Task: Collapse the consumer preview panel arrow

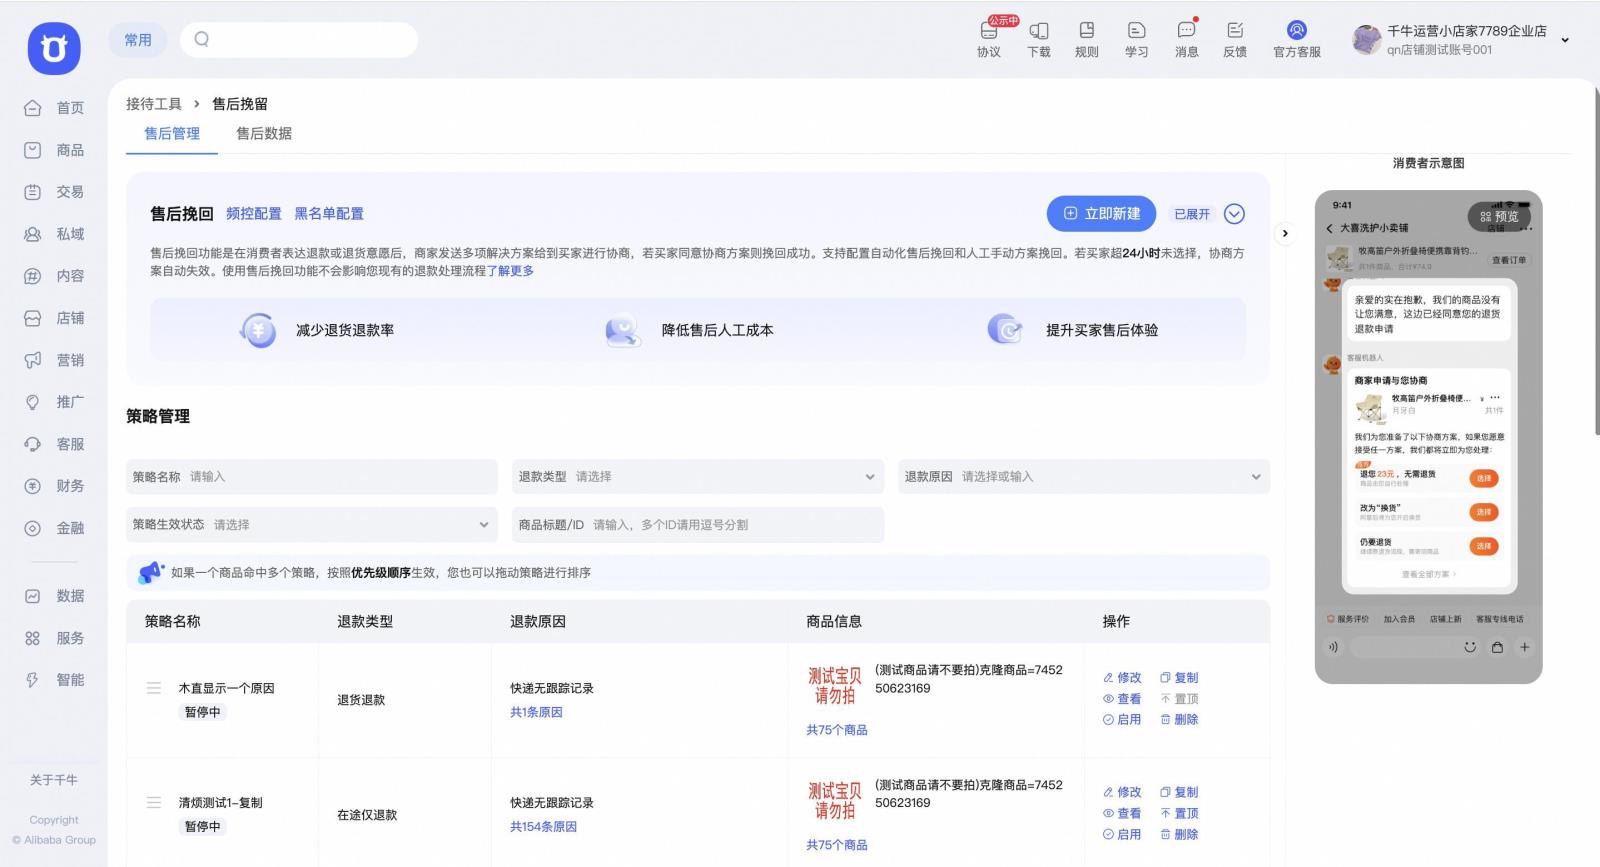Action: (x=1285, y=234)
